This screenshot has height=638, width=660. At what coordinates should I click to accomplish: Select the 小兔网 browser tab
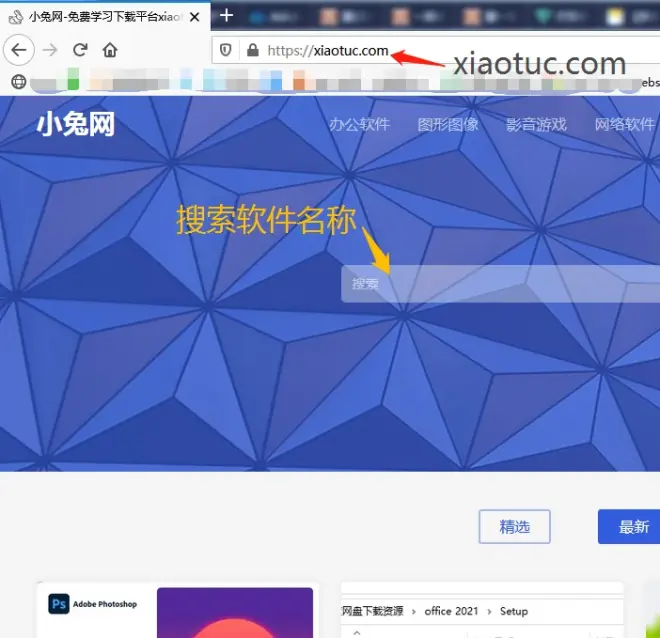pos(105,17)
